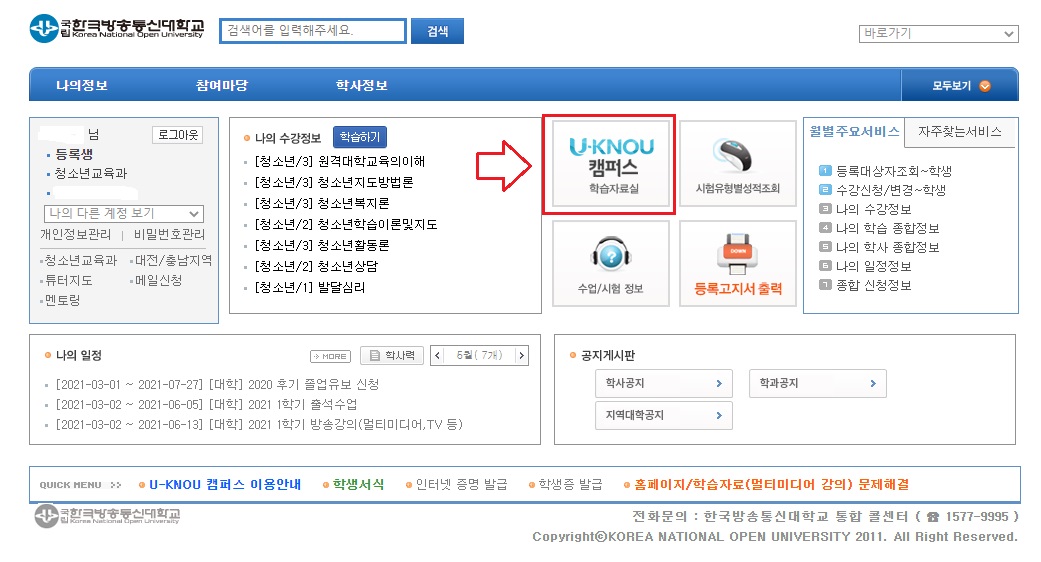1041x562 pixels.
Task: Open course 발달심리
Action: coord(309,287)
